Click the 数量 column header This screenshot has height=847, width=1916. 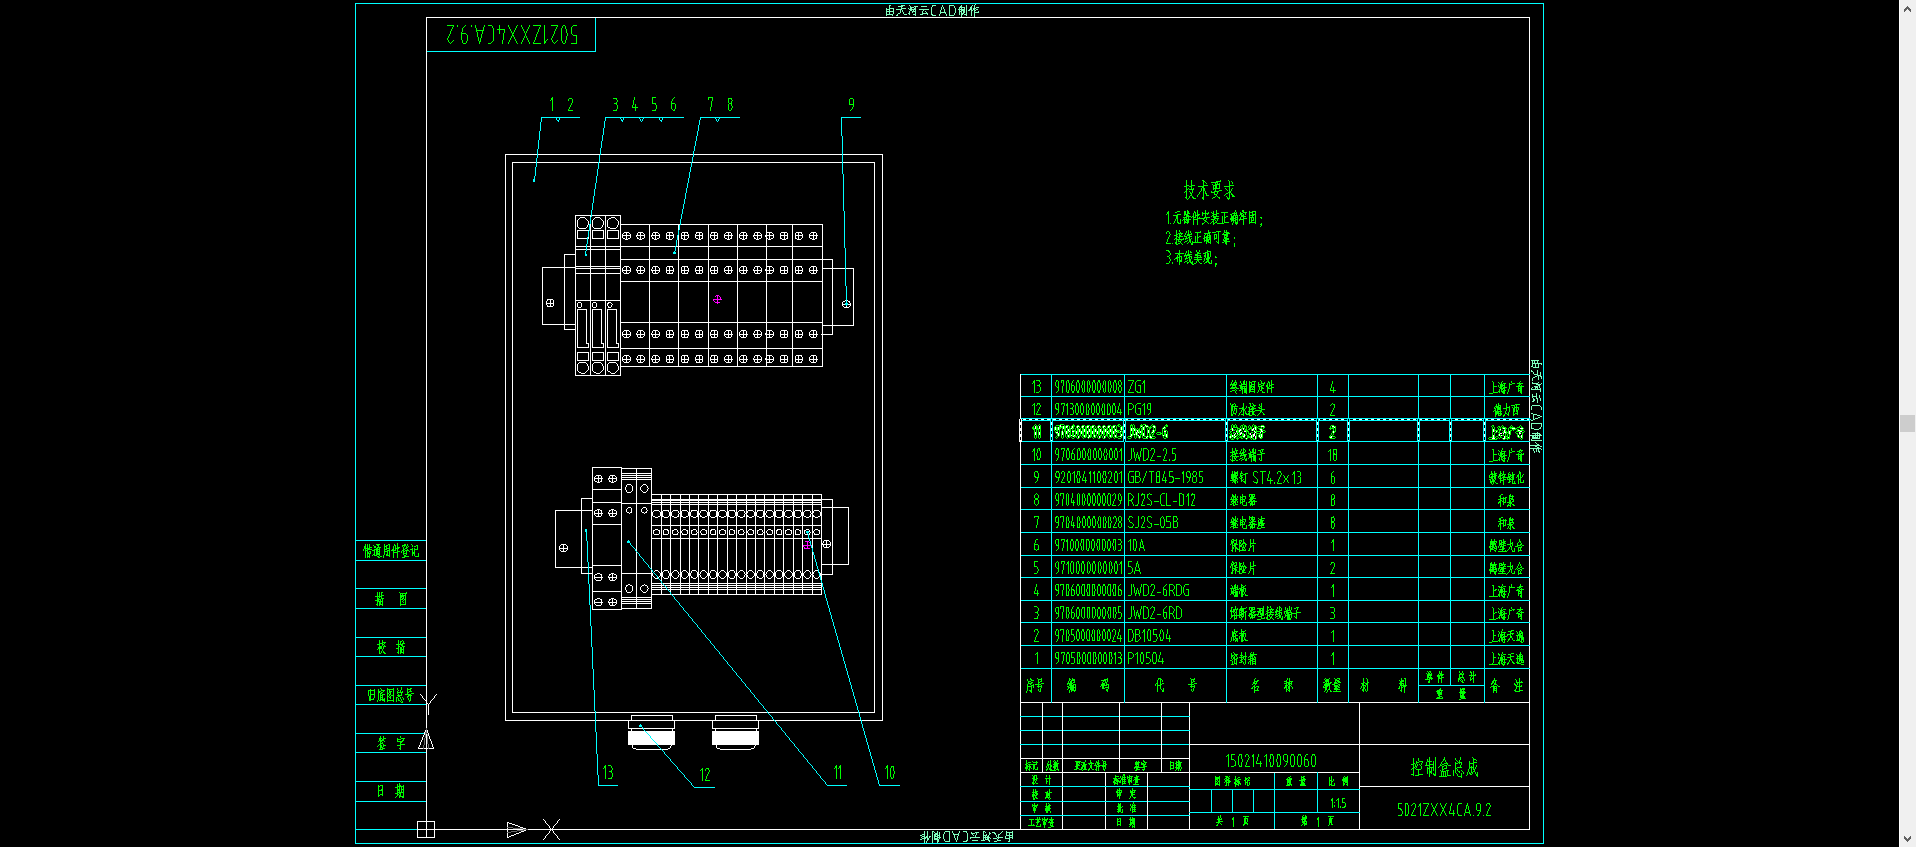pyautogui.click(x=1332, y=686)
